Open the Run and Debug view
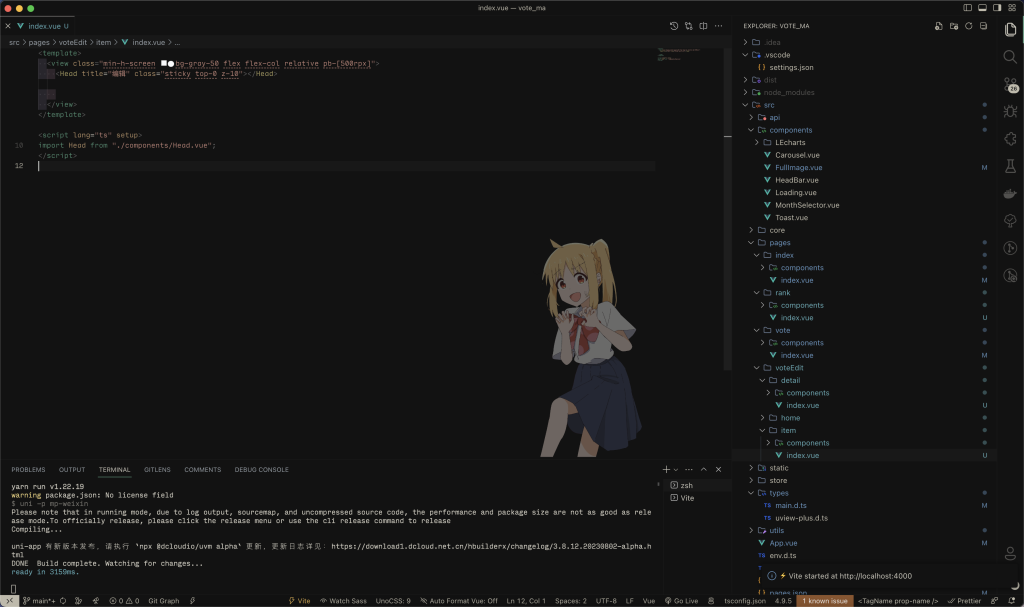Screen dimensions: 1024x607 coord(1010,112)
